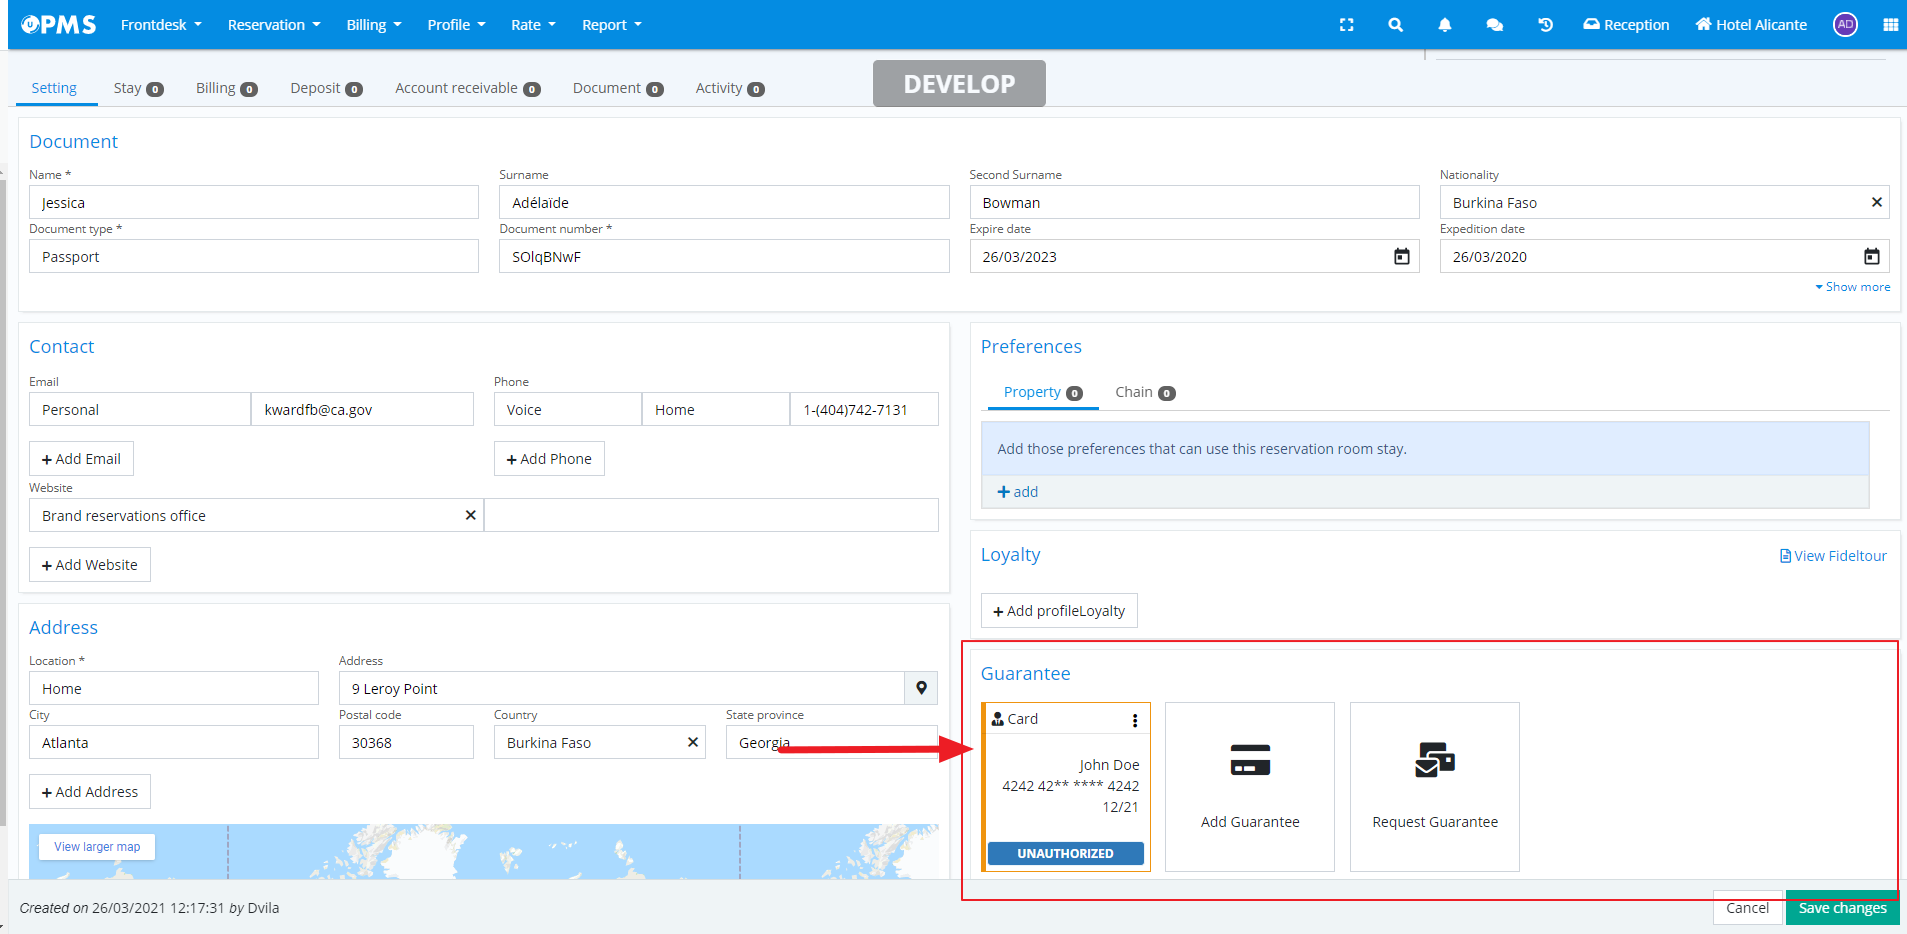The height and width of the screenshot is (934, 1907).
Task: Click the Add Guarantee tile
Action: pyautogui.click(x=1249, y=786)
